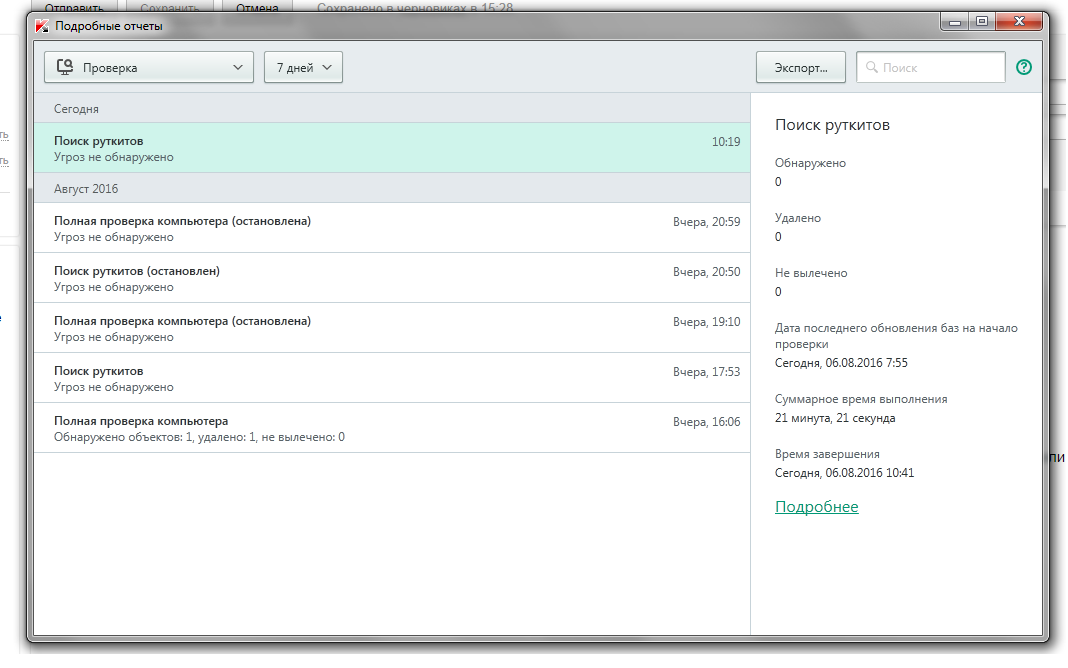The height and width of the screenshot is (668, 1068).
Task: Select Полная проверка компьютера (остановлена) at 19:10
Action: (x=392, y=328)
